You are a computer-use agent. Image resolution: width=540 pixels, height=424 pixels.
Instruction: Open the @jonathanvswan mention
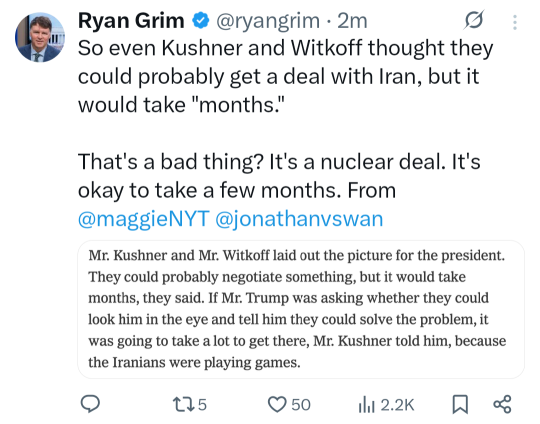pos(299,219)
